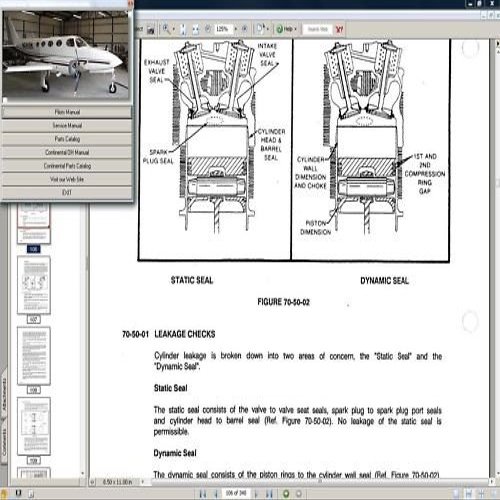Click horizontal scrollbar left arrow
The width and height of the screenshot is (500, 500).
click(143, 482)
